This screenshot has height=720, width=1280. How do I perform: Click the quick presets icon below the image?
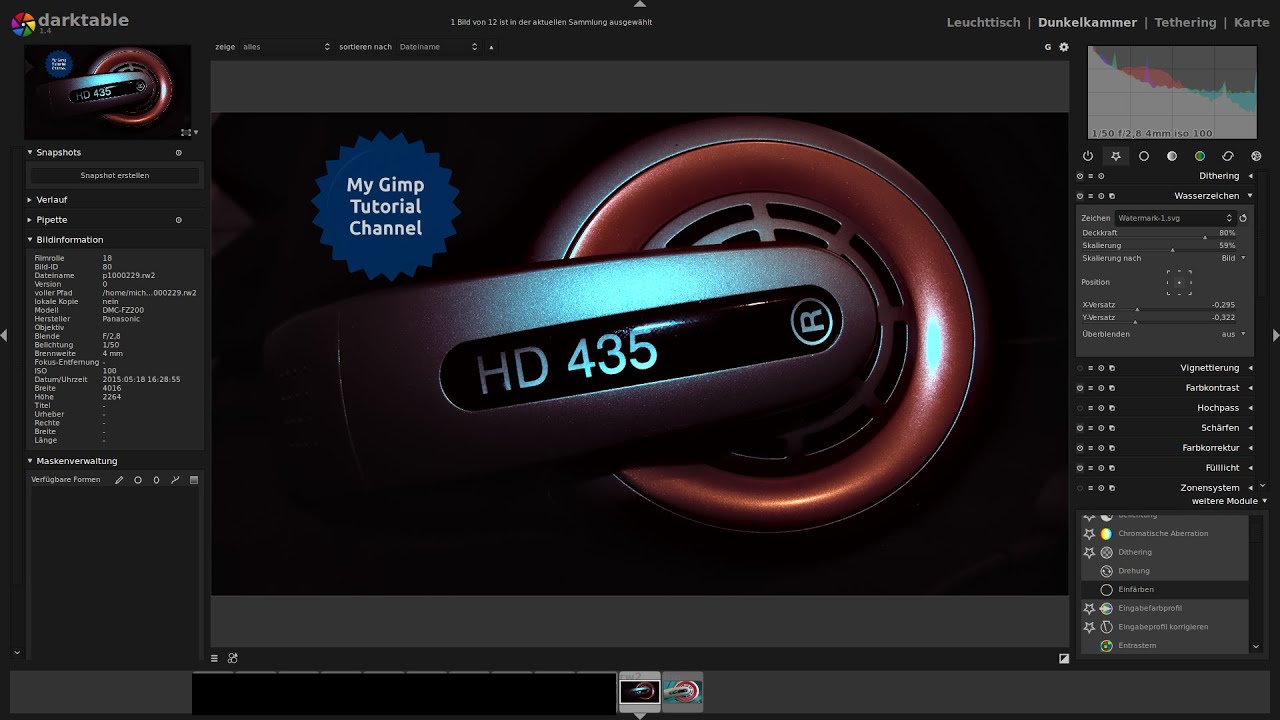point(214,658)
